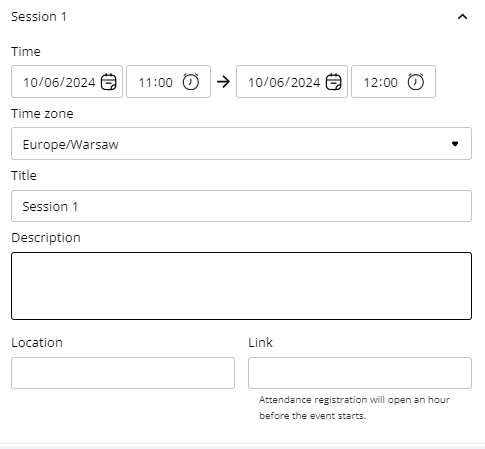Click the Link field label
The height and width of the screenshot is (449, 485).
point(261,343)
